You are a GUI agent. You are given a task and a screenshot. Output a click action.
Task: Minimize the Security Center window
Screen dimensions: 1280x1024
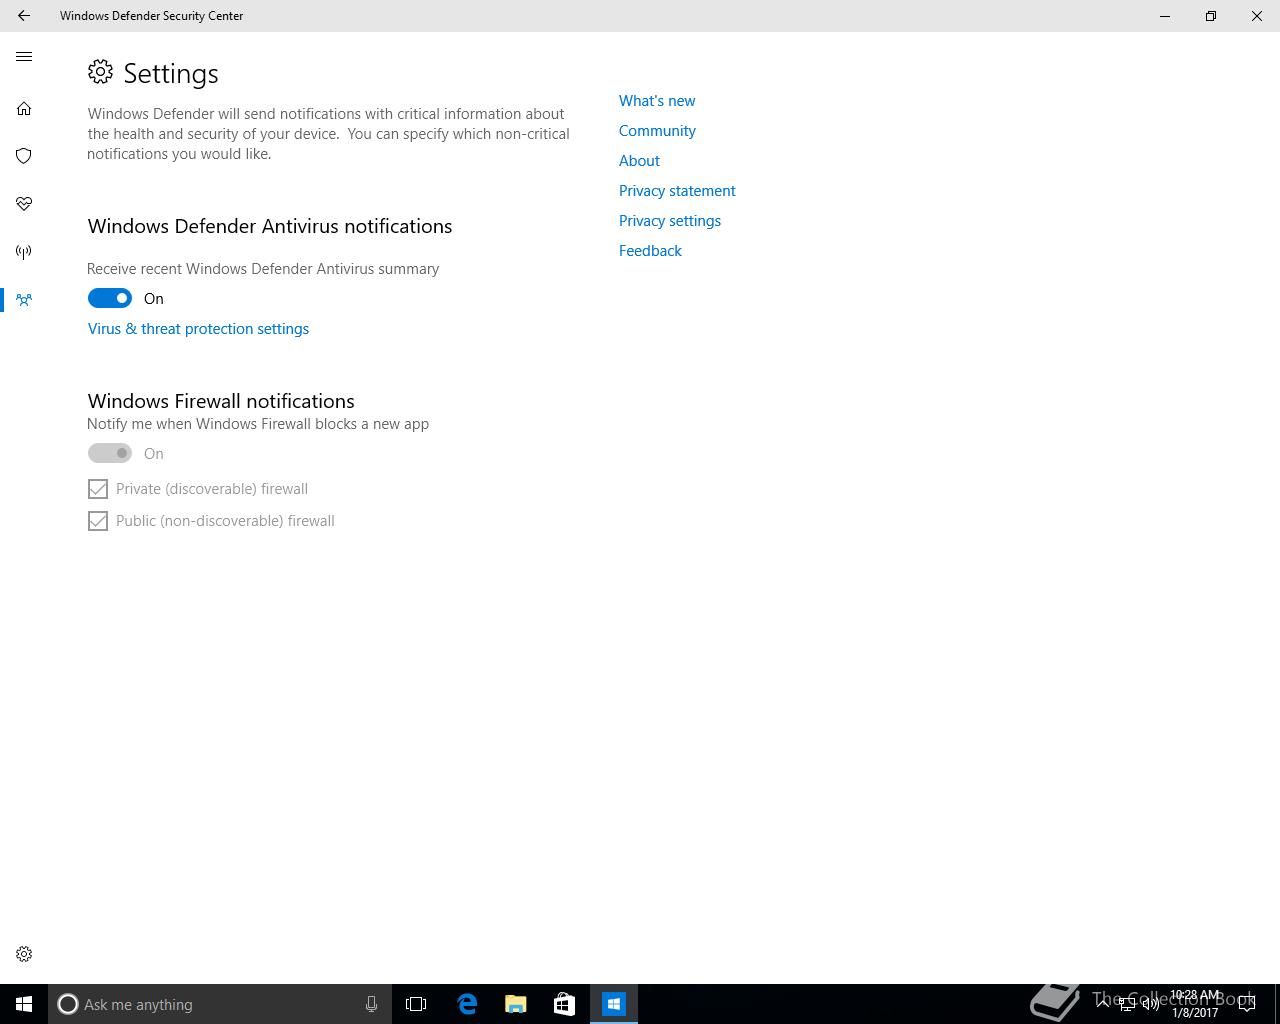point(1165,16)
